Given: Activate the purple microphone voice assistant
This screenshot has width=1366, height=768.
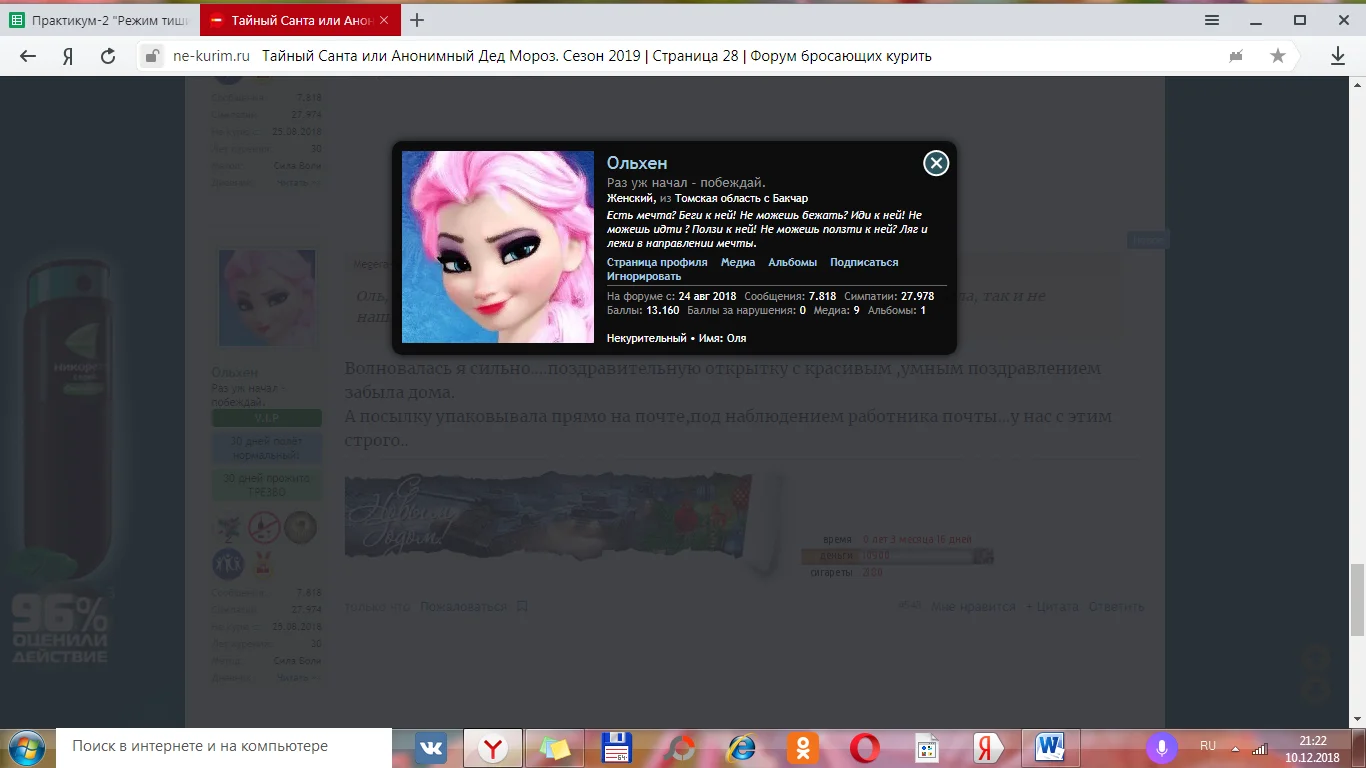Looking at the screenshot, I should click(1162, 747).
